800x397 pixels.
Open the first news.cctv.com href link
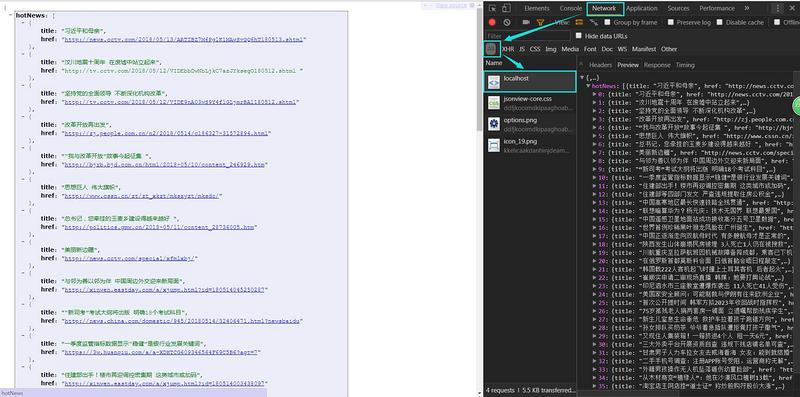click(184, 39)
